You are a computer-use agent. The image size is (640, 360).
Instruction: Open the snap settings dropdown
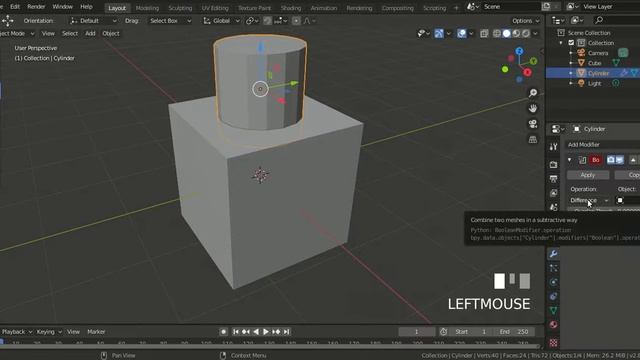click(281, 20)
